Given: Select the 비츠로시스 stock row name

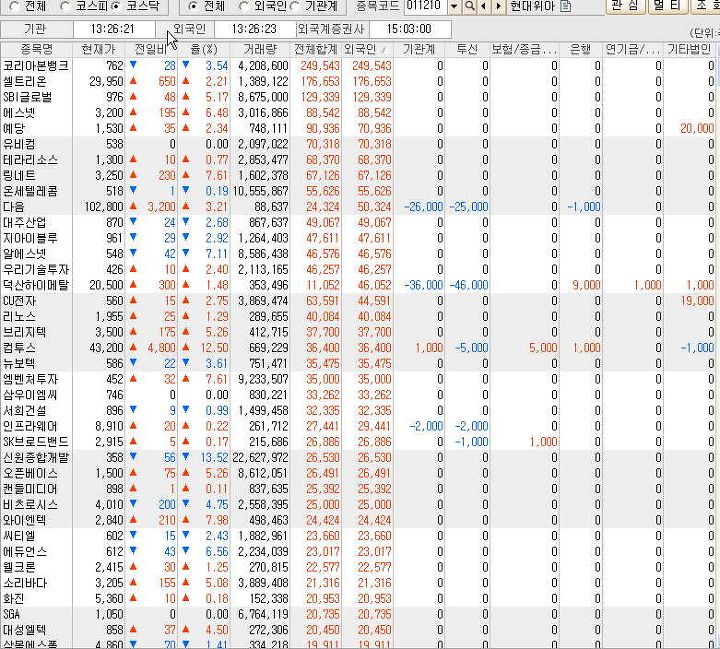Looking at the screenshot, I should 30,504.
